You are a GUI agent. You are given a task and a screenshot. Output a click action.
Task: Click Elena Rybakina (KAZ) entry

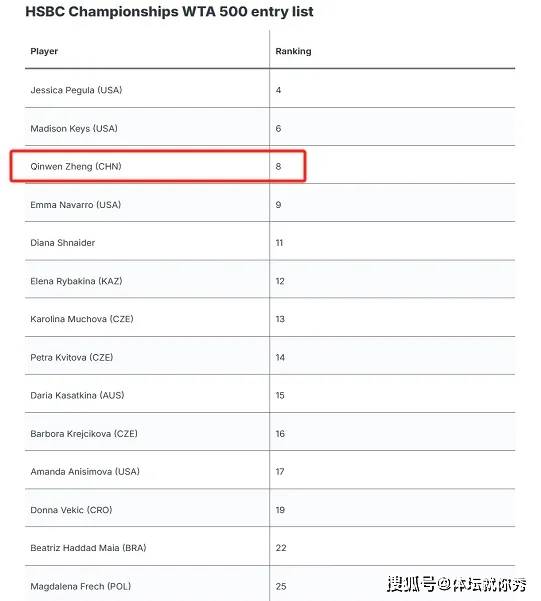76,281
